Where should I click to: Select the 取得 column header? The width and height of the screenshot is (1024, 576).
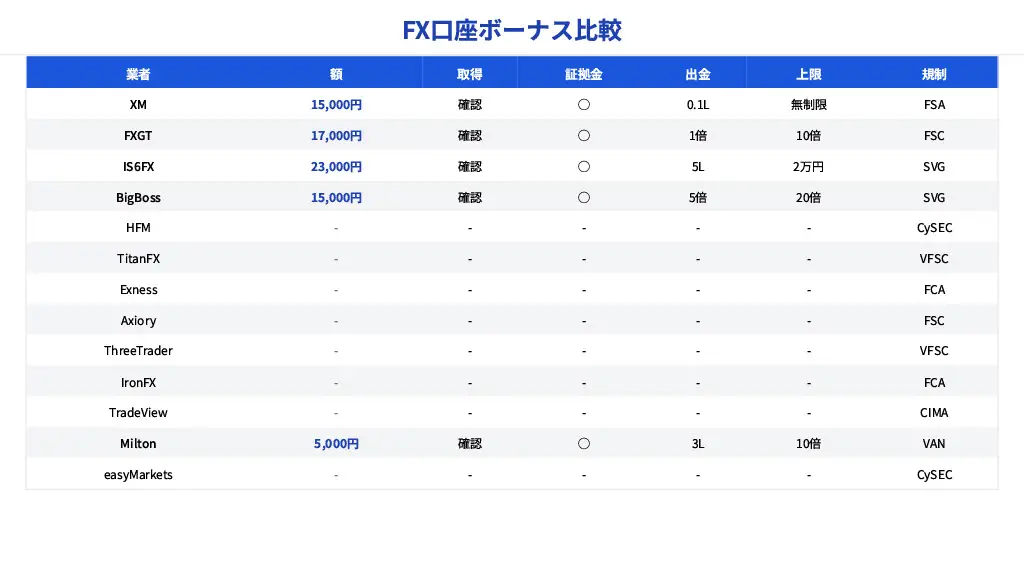[x=470, y=74]
